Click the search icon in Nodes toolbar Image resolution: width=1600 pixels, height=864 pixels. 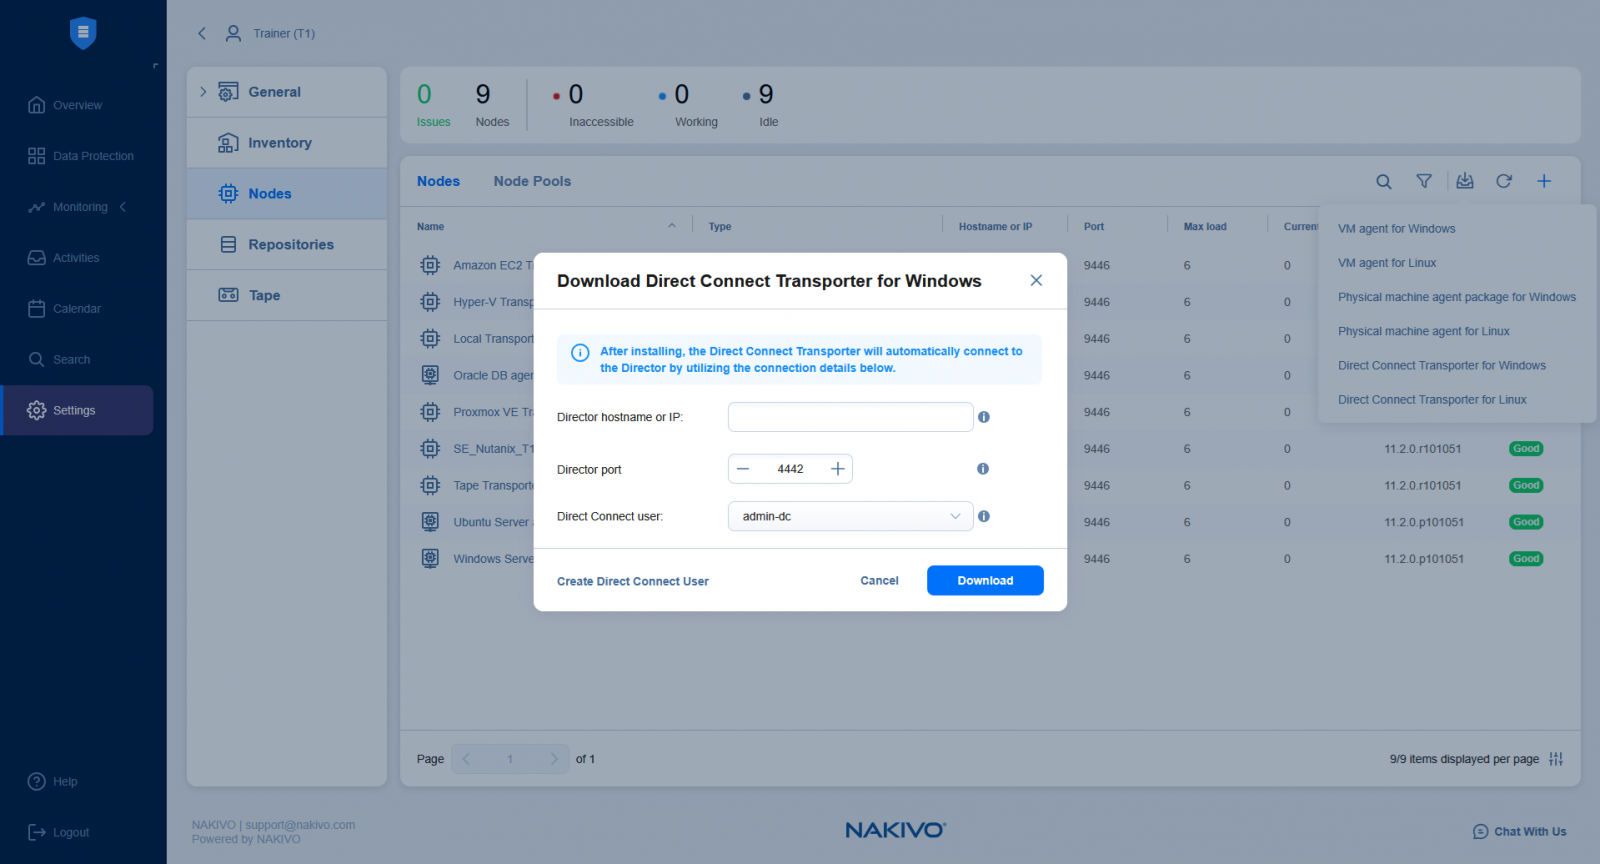click(1383, 181)
